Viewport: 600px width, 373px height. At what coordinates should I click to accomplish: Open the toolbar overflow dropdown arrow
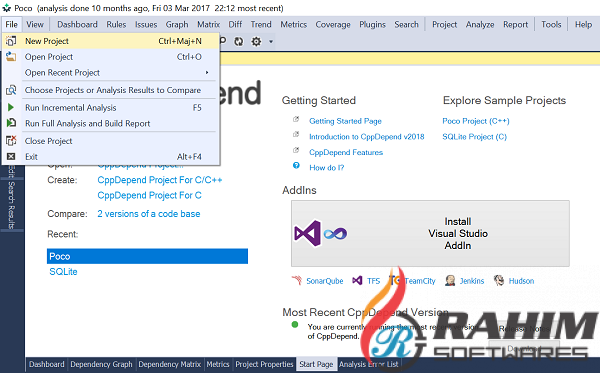coord(271,41)
